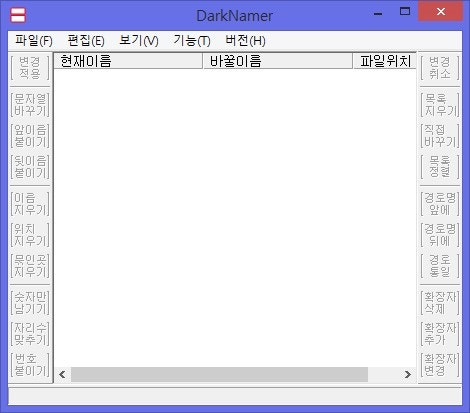The width and height of the screenshot is (470, 413).
Task: Click the 변경 취소 button
Action: 440,68
